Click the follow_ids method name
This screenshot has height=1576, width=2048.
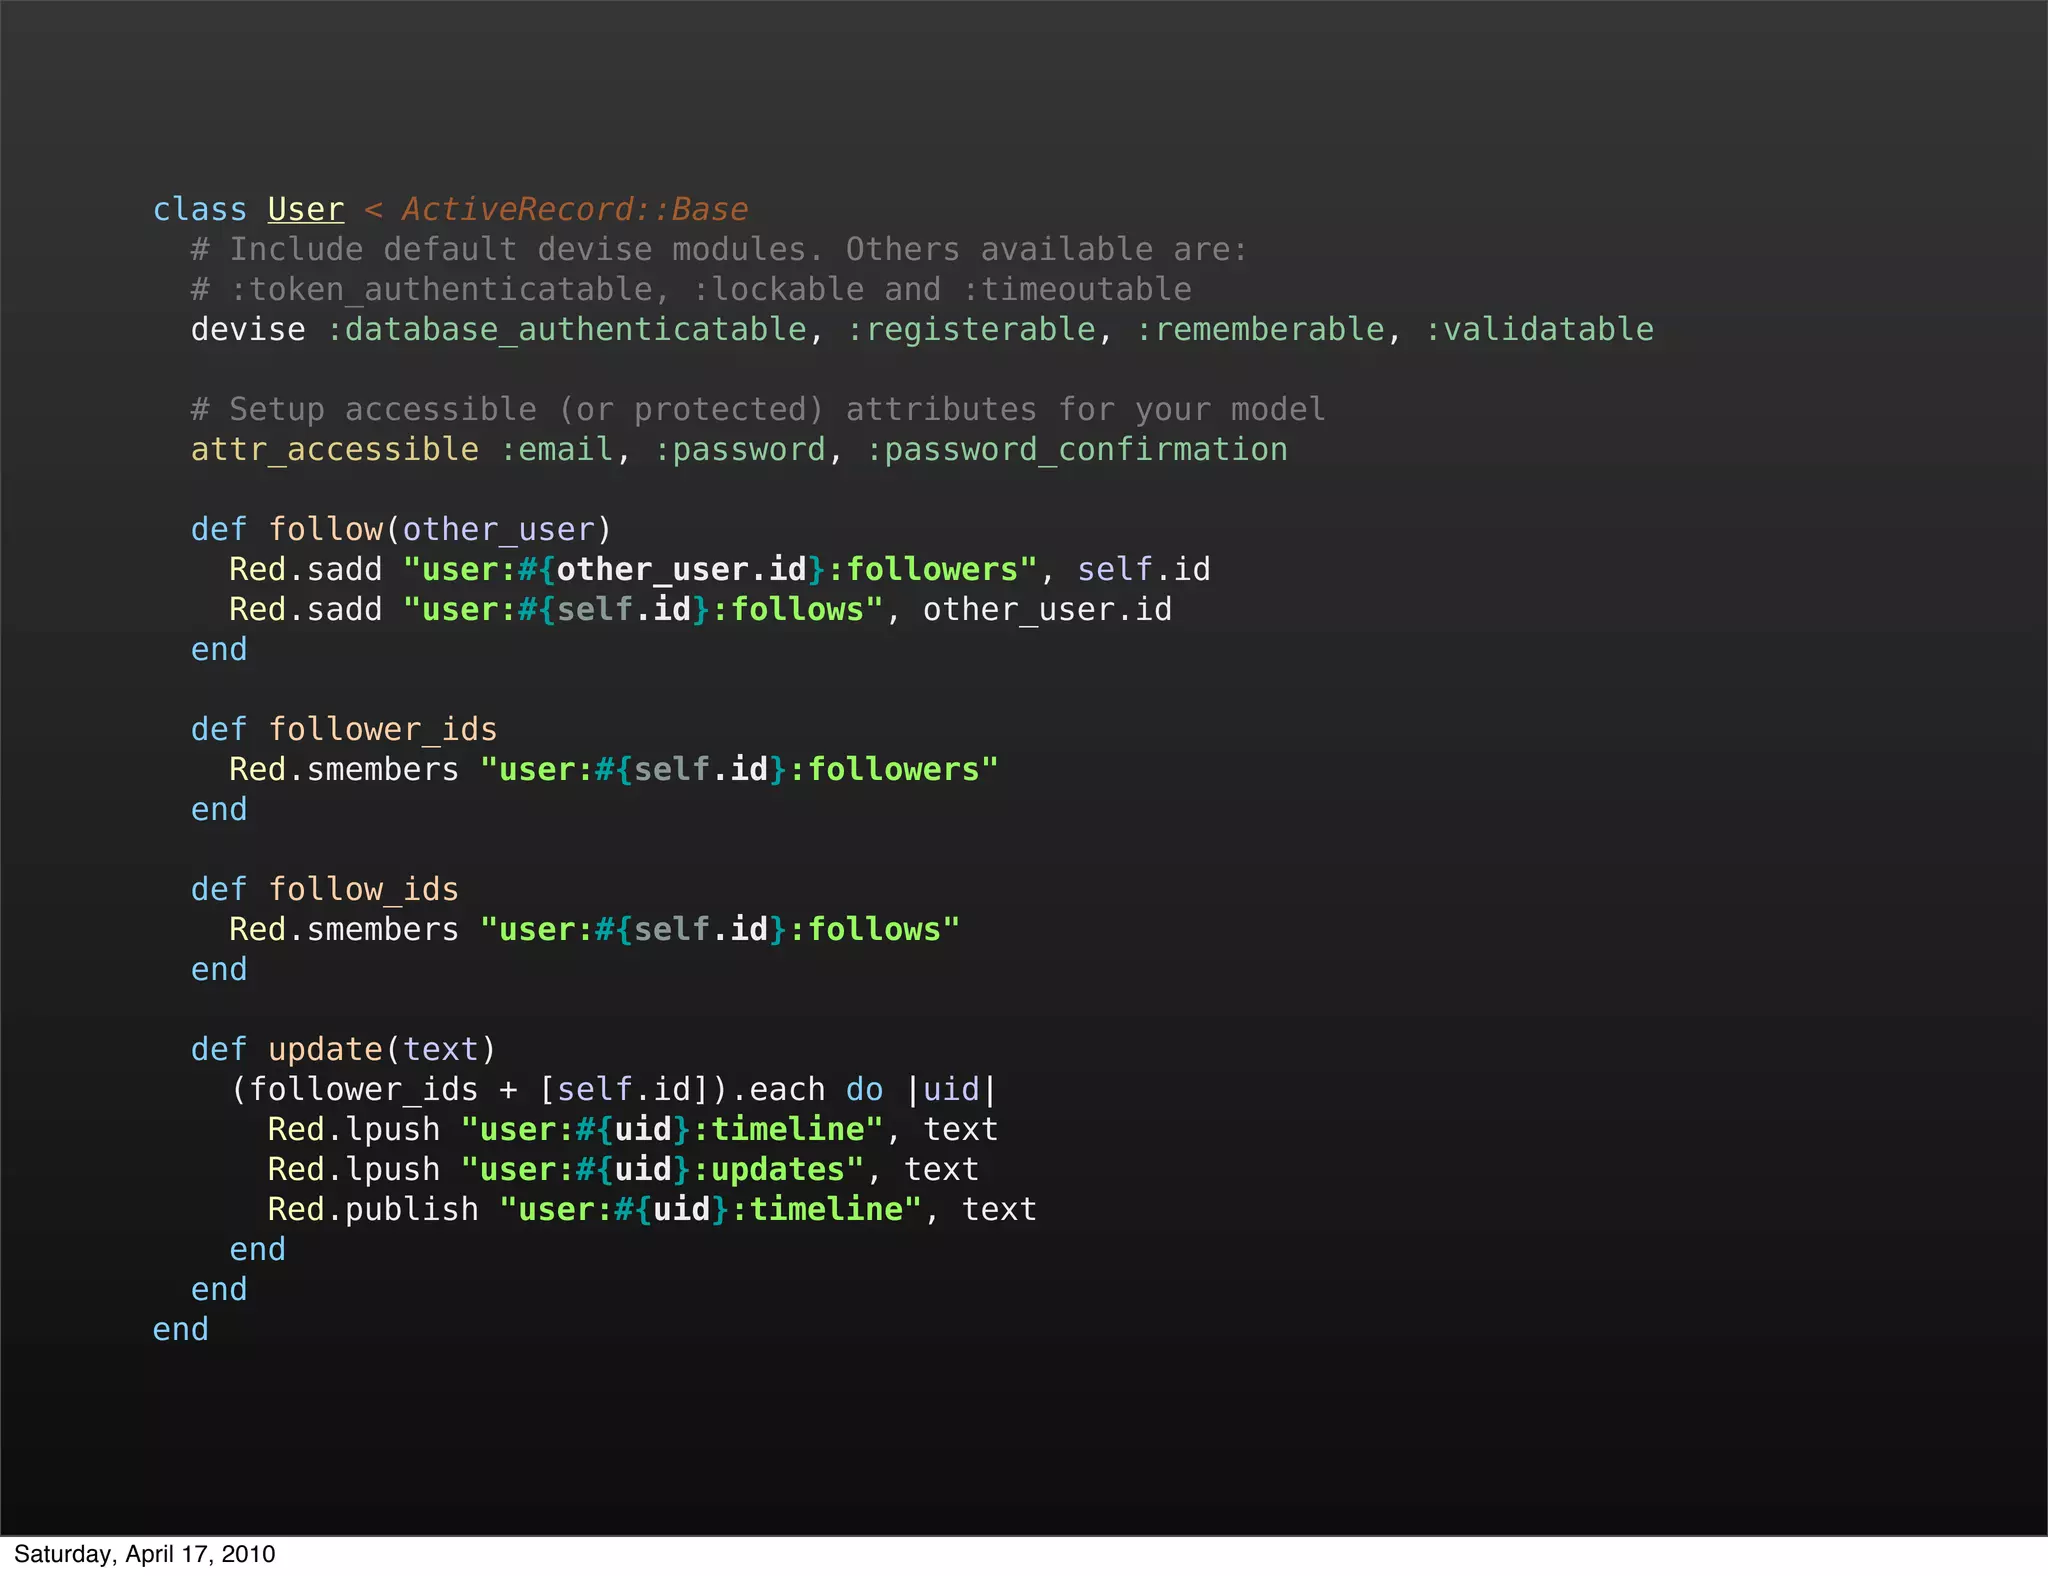point(363,889)
